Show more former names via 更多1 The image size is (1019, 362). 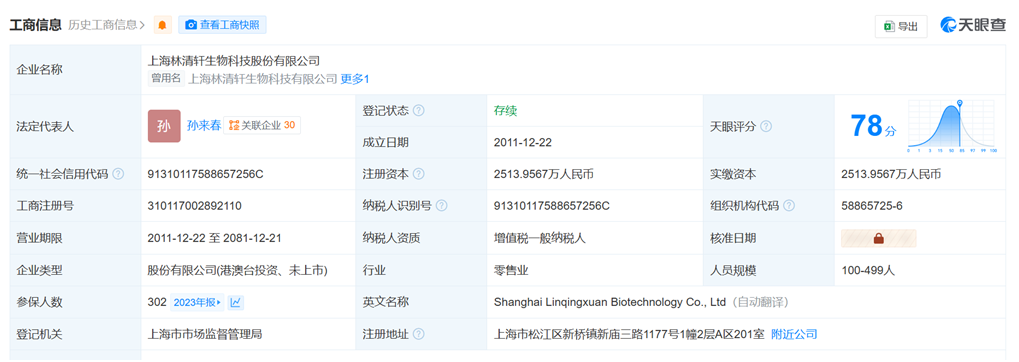point(355,79)
